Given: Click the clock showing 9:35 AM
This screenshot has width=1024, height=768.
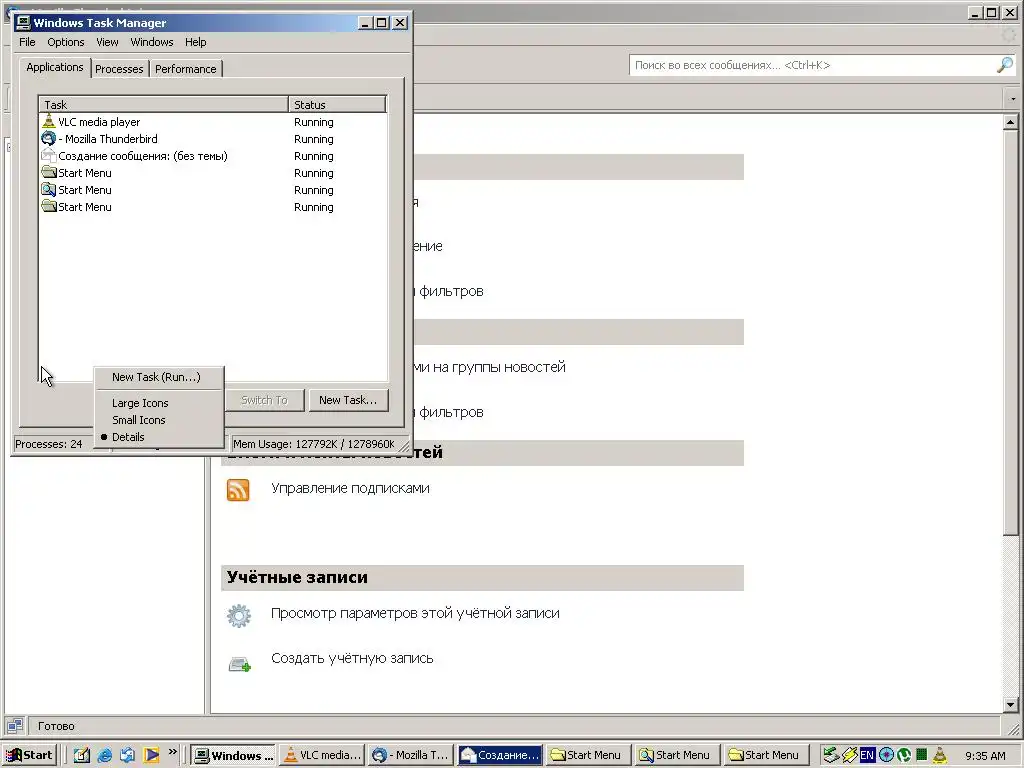Looking at the screenshot, I should [985, 756].
